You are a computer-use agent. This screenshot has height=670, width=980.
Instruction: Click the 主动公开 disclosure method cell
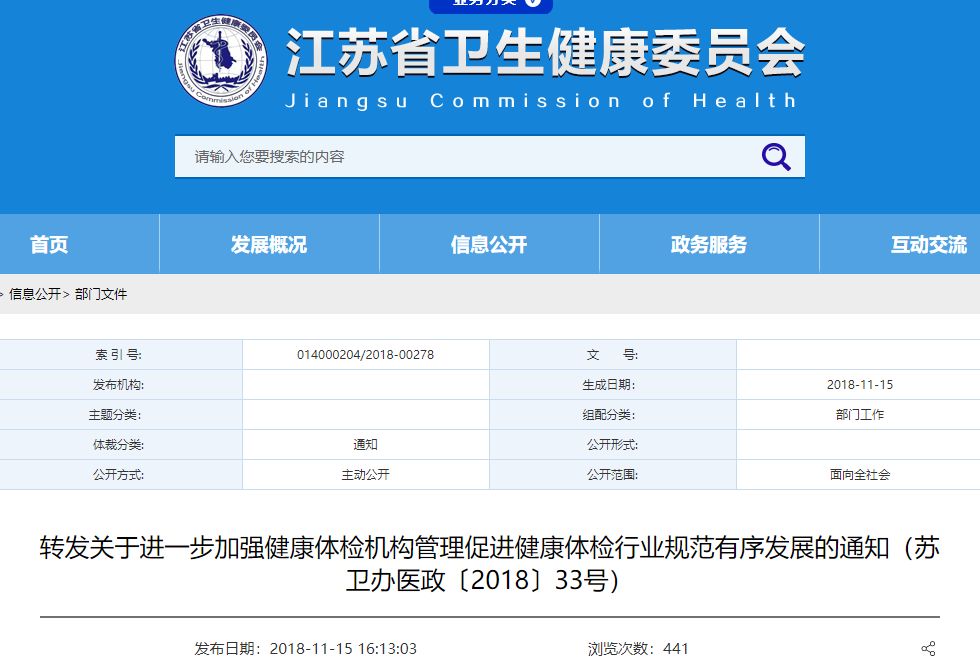[x=365, y=475]
